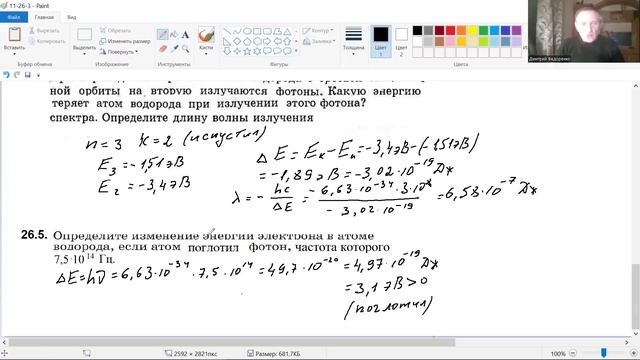Image resolution: width=640 pixels, height=360 pixels.
Task: Pick the yellow color swatch
Action: tap(472, 31)
